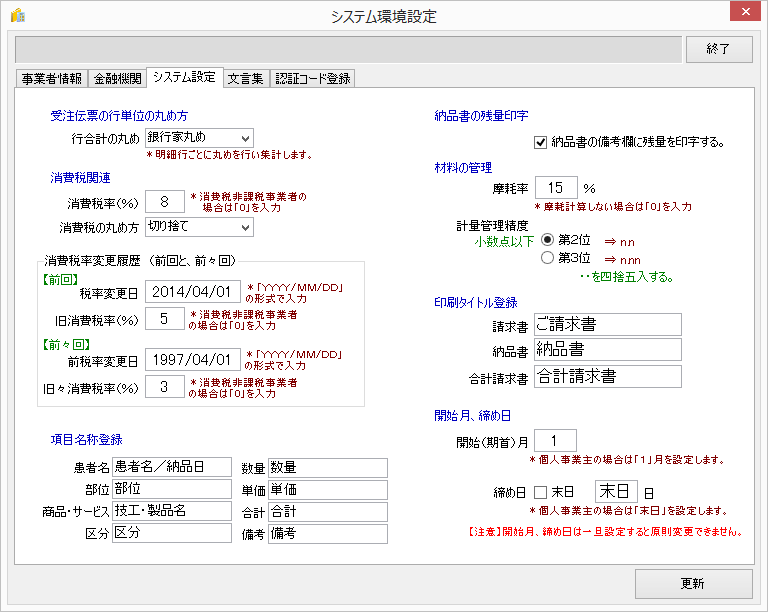Click the 納品書の残量印字 heading
This screenshot has width=768, height=612.
coord(481,116)
